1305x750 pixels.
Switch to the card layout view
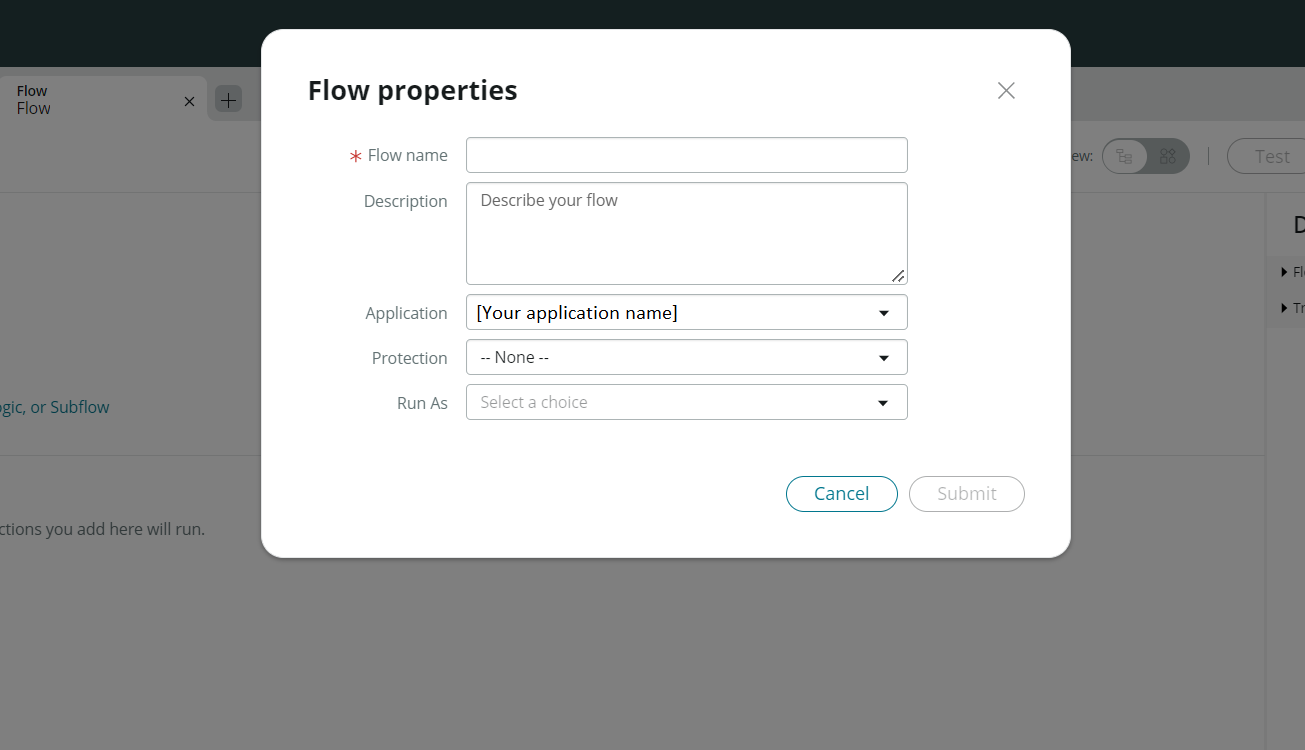click(1166, 156)
